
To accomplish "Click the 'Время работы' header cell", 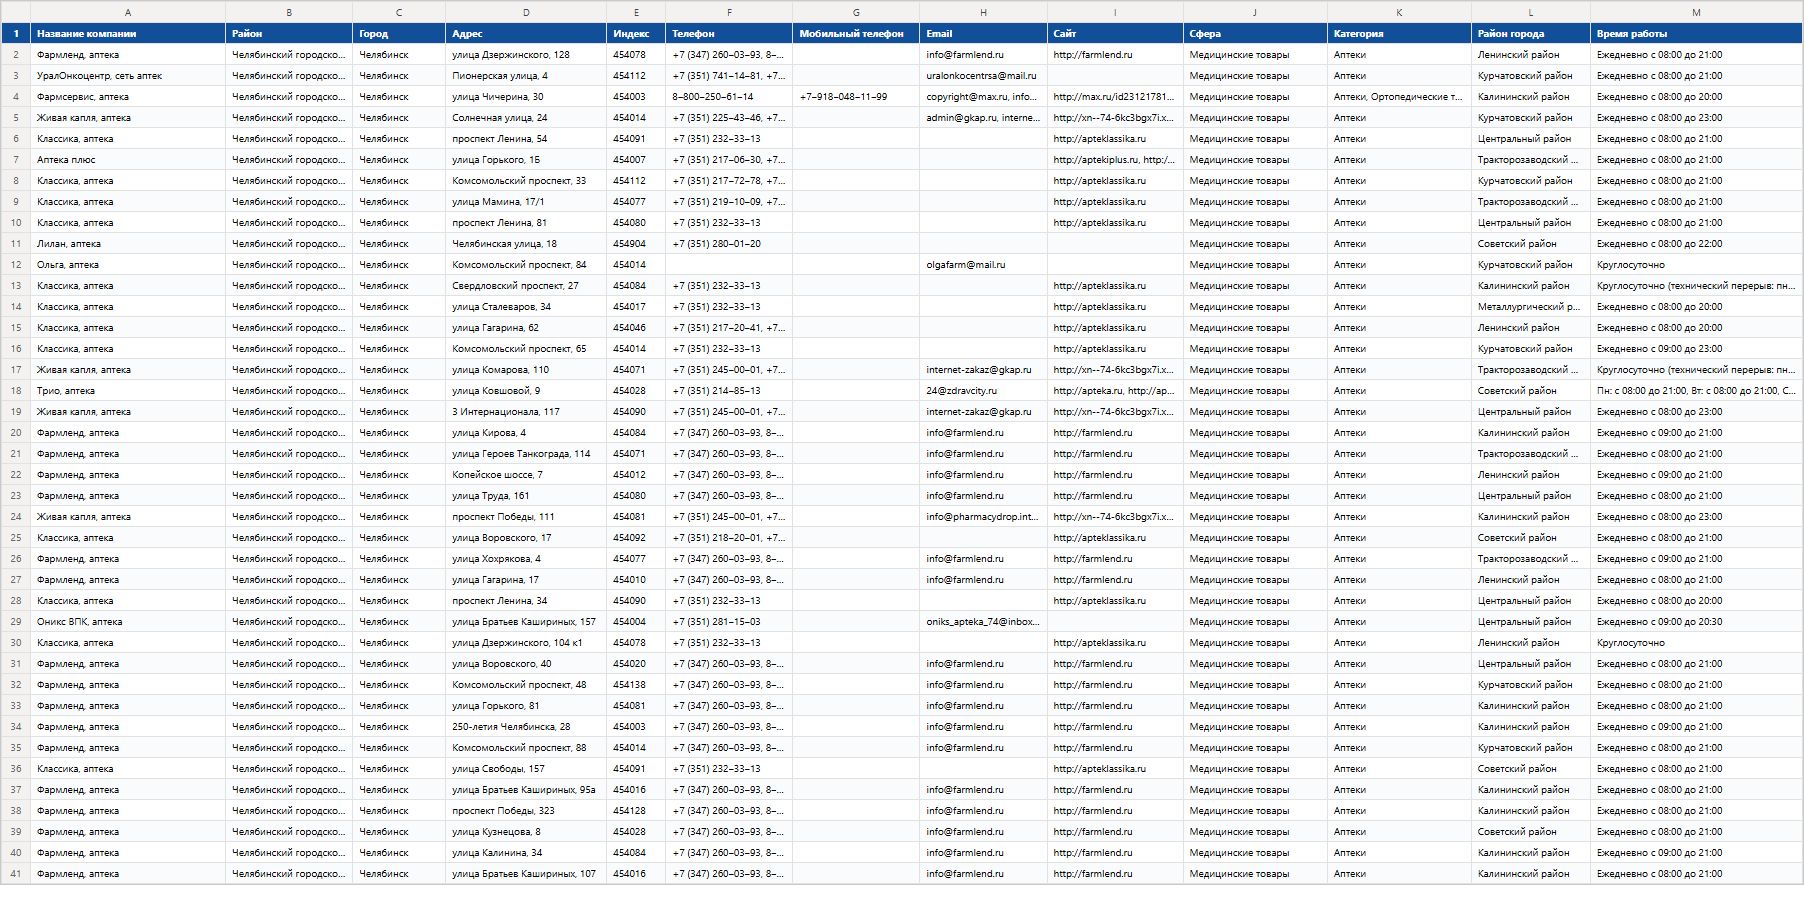I will tap(1696, 34).
